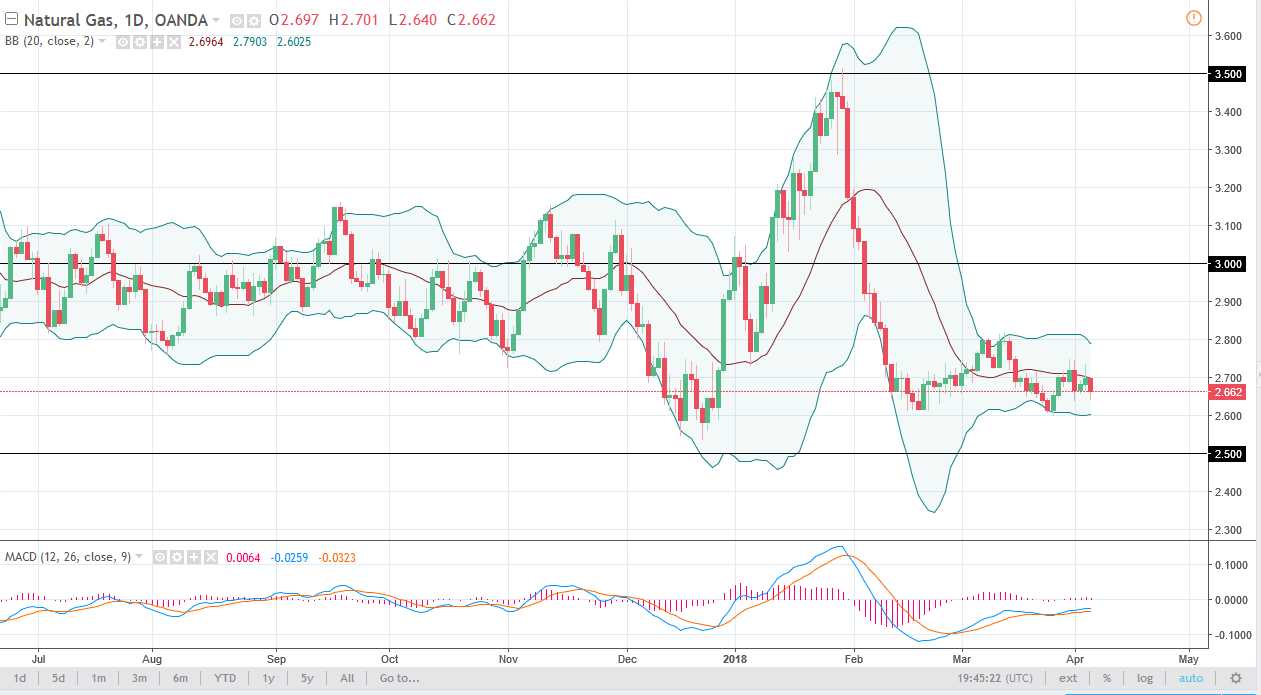The height and width of the screenshot is (695, 1261).
Task: Expand the Natural Gas symbol dropdown arrow
Action: [217, 21]
